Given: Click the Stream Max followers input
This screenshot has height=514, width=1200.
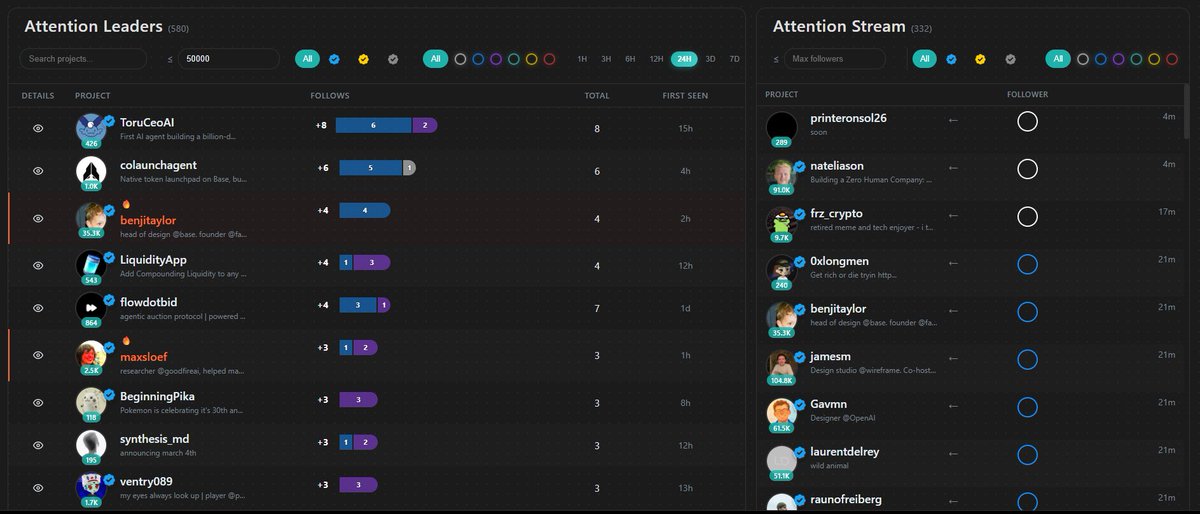Looking at the screenshot, I should click(835, 59).
